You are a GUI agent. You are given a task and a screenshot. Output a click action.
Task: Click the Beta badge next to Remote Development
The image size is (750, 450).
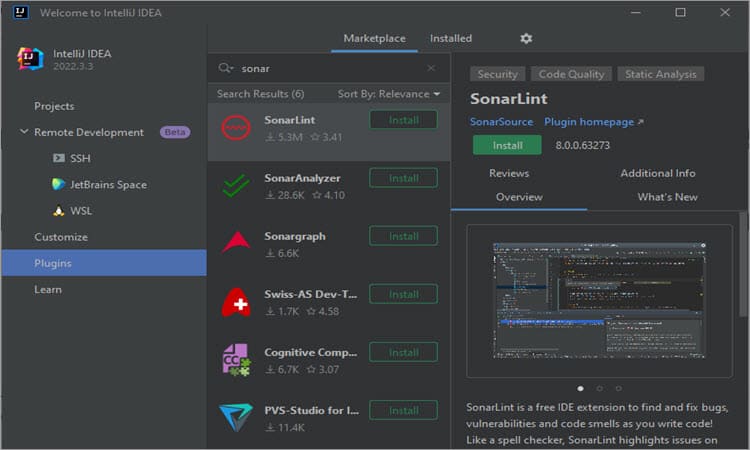pyautogui.click(x=175, y=132)
